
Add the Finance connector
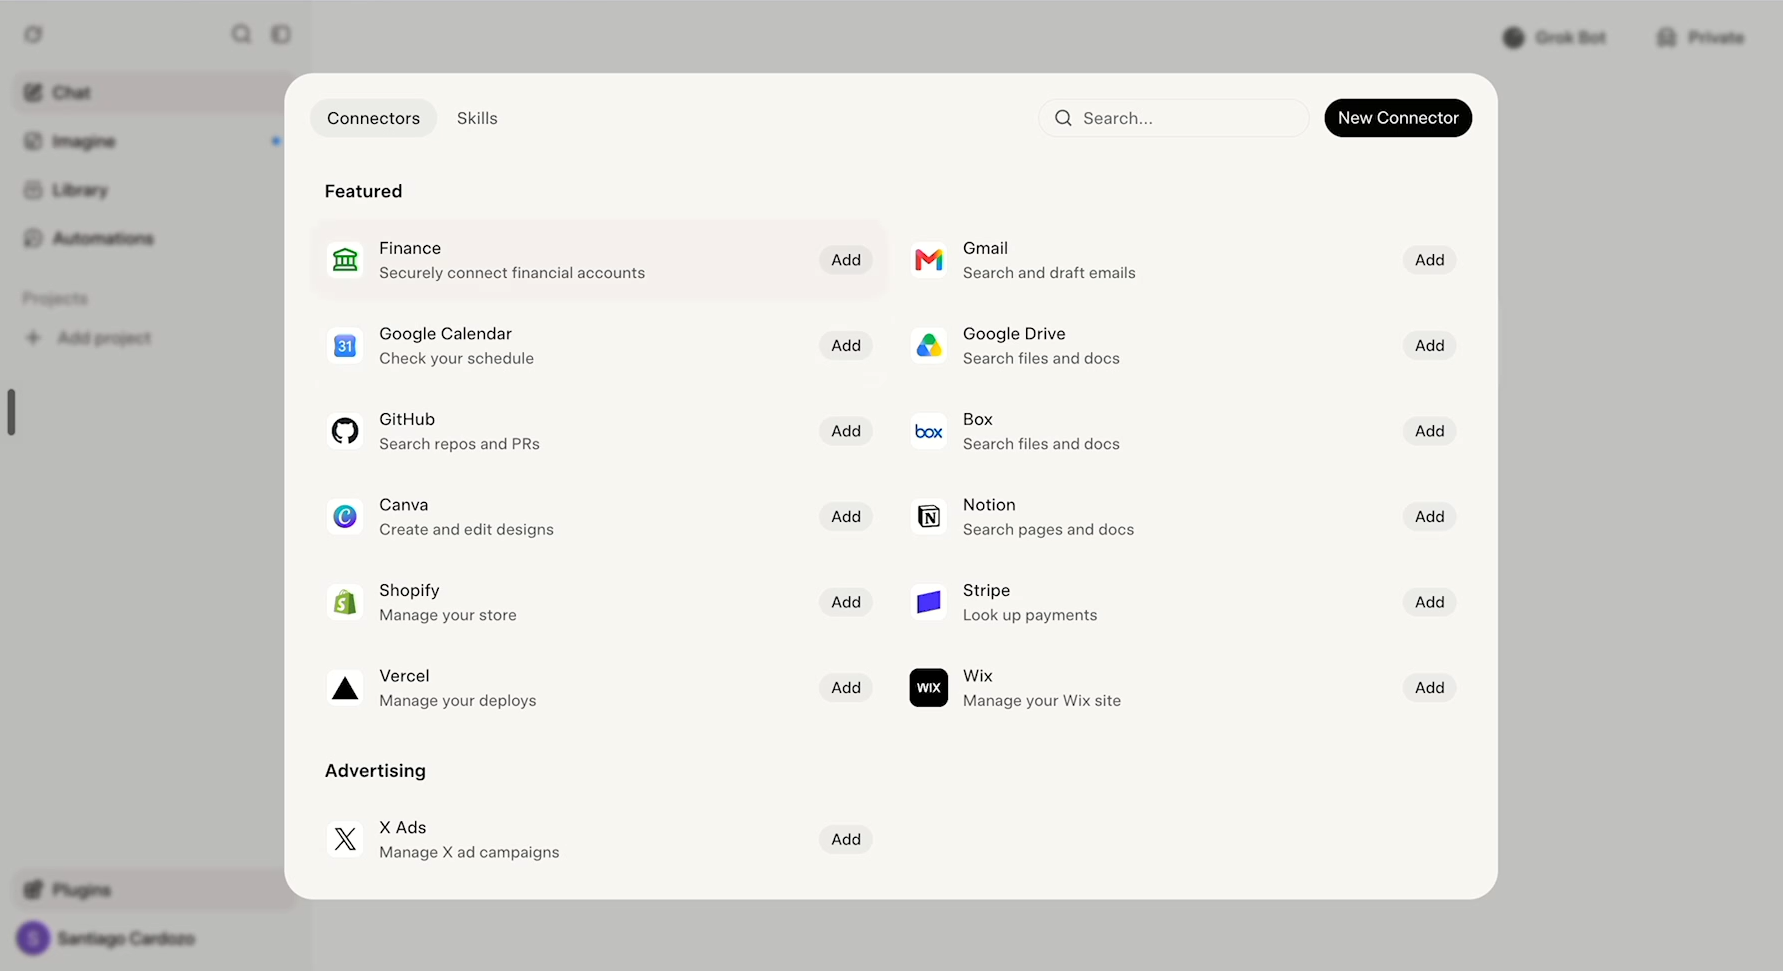coord(846,260)
